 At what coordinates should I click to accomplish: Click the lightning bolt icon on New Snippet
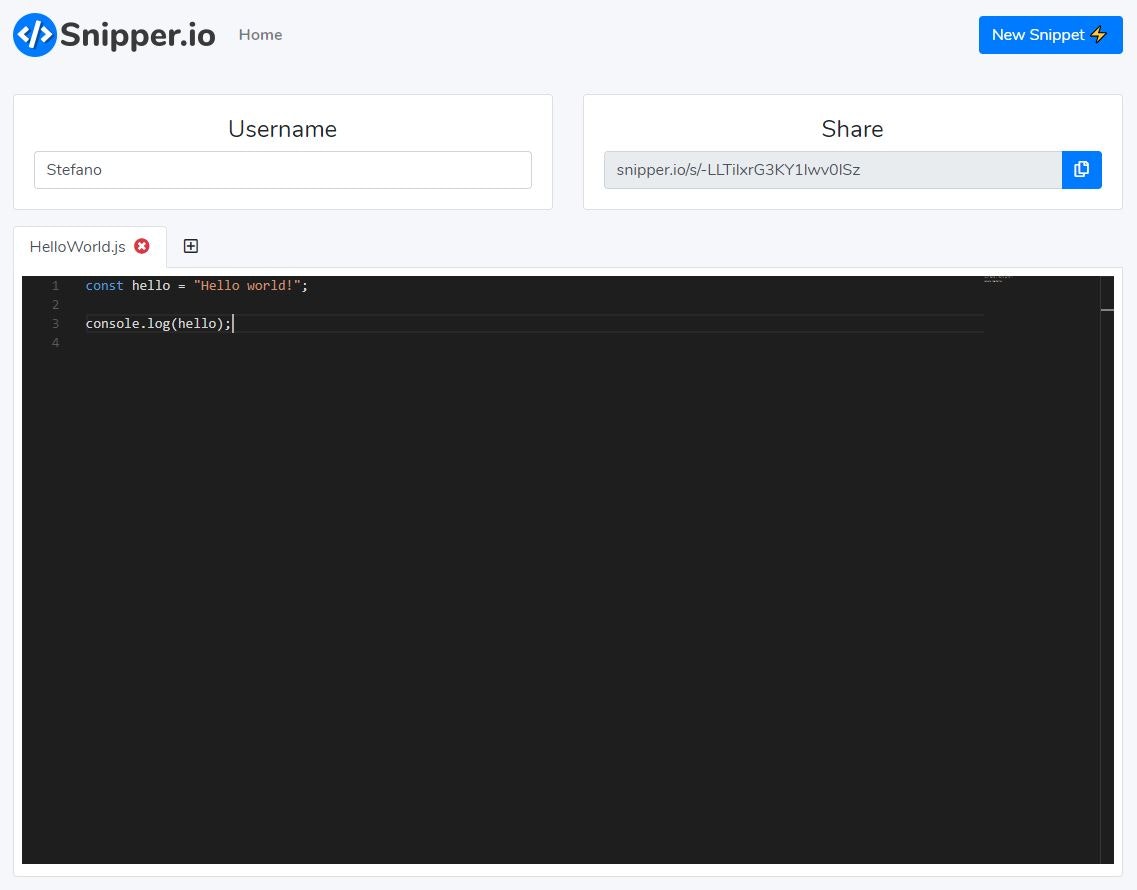click(1098, 34)
